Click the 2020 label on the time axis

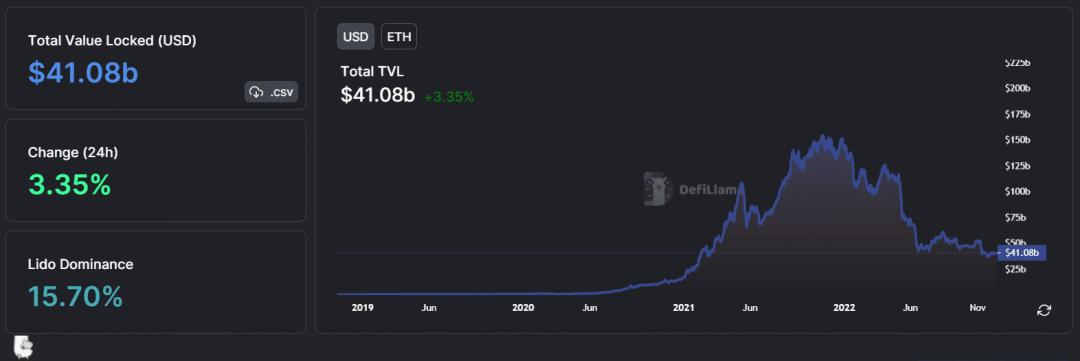[x=524, y=308]
